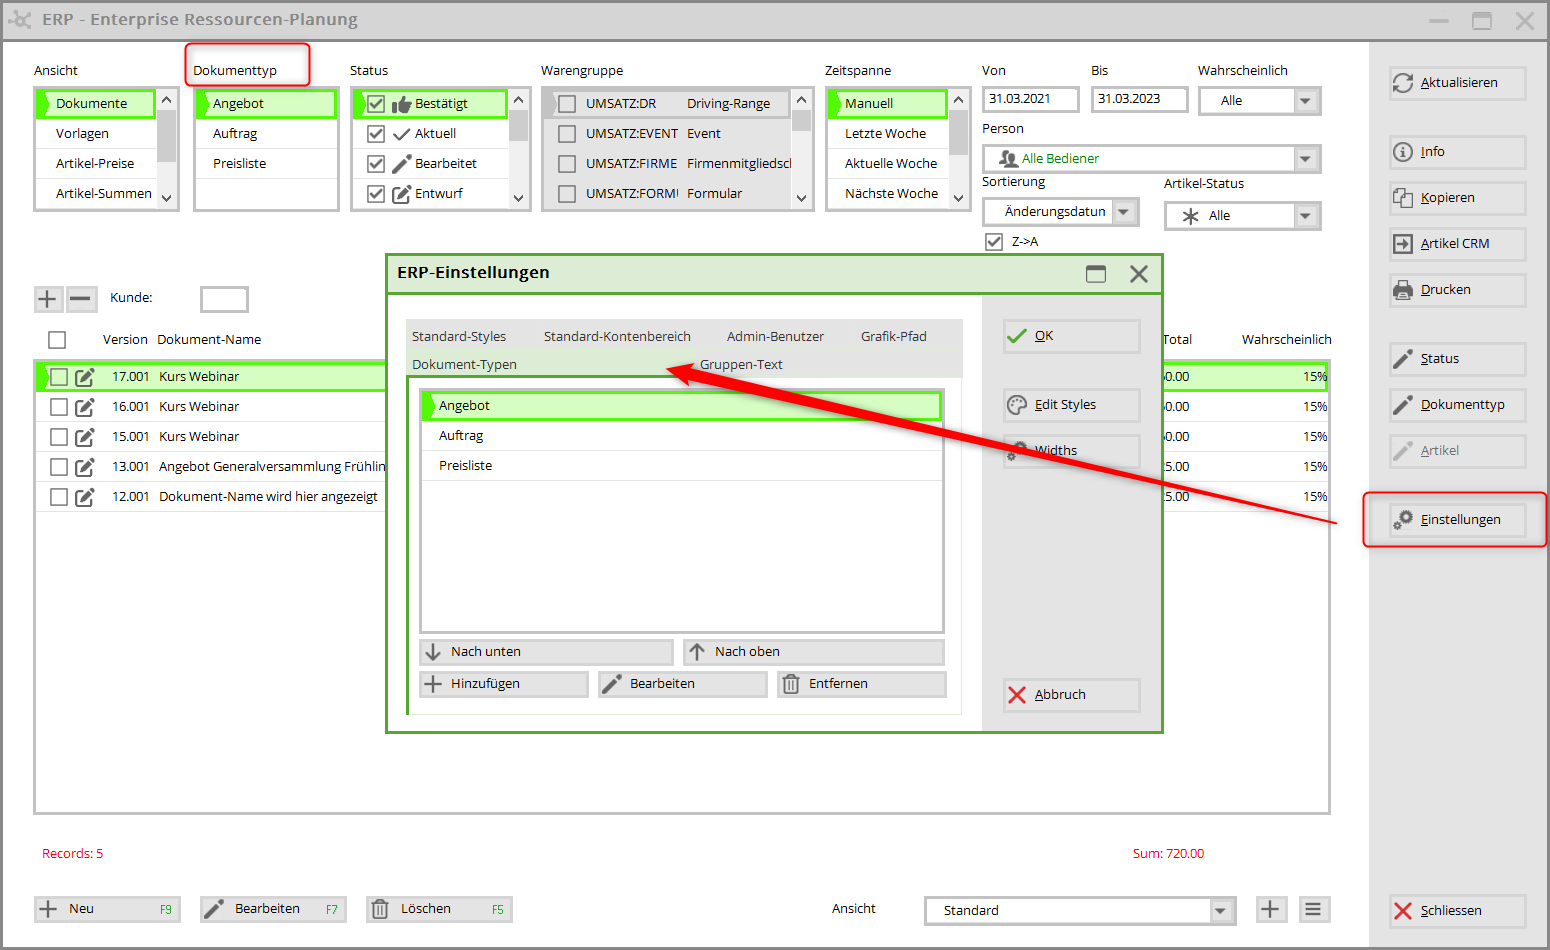Image resolution: width=1550 pixels, height=950 pixels.
Task: Click edit pencil icon for version 17.001
Action: [85, 377]
